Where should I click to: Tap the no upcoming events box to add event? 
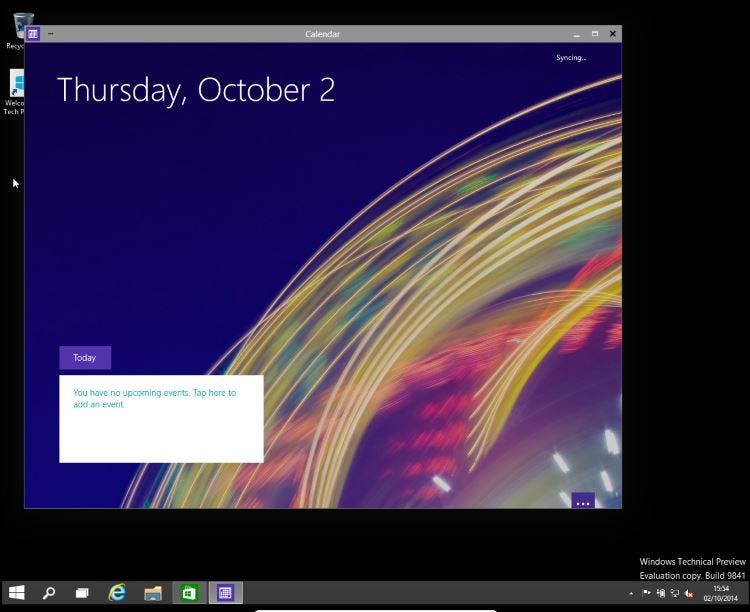(161, 419)
